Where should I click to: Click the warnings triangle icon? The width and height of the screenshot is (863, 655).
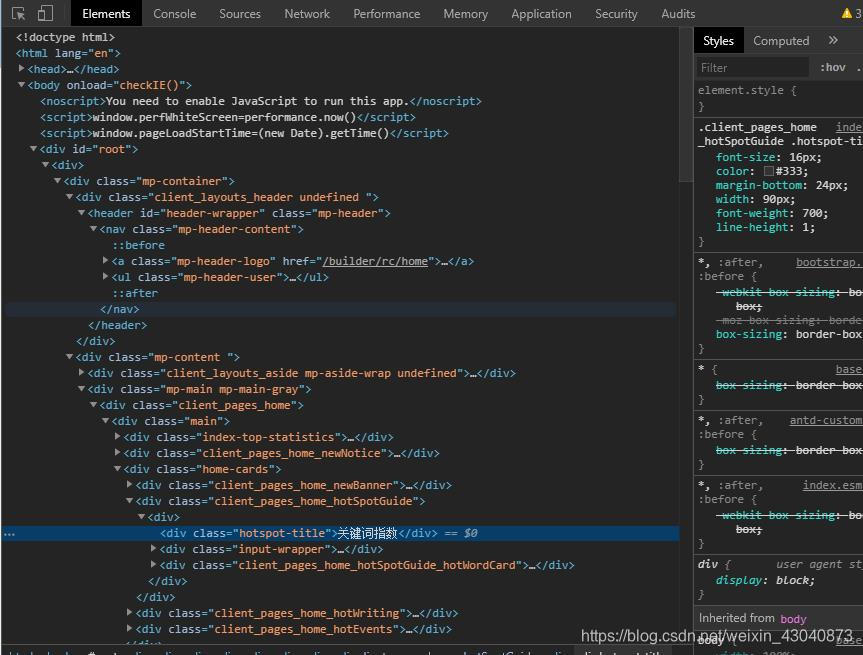[846, 13]
